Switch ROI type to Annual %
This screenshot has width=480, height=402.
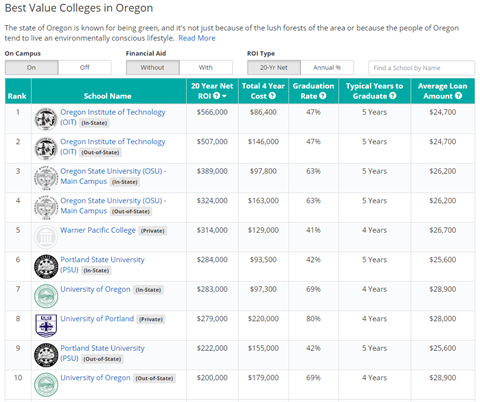pyautogui.click(x=327, y=68)
